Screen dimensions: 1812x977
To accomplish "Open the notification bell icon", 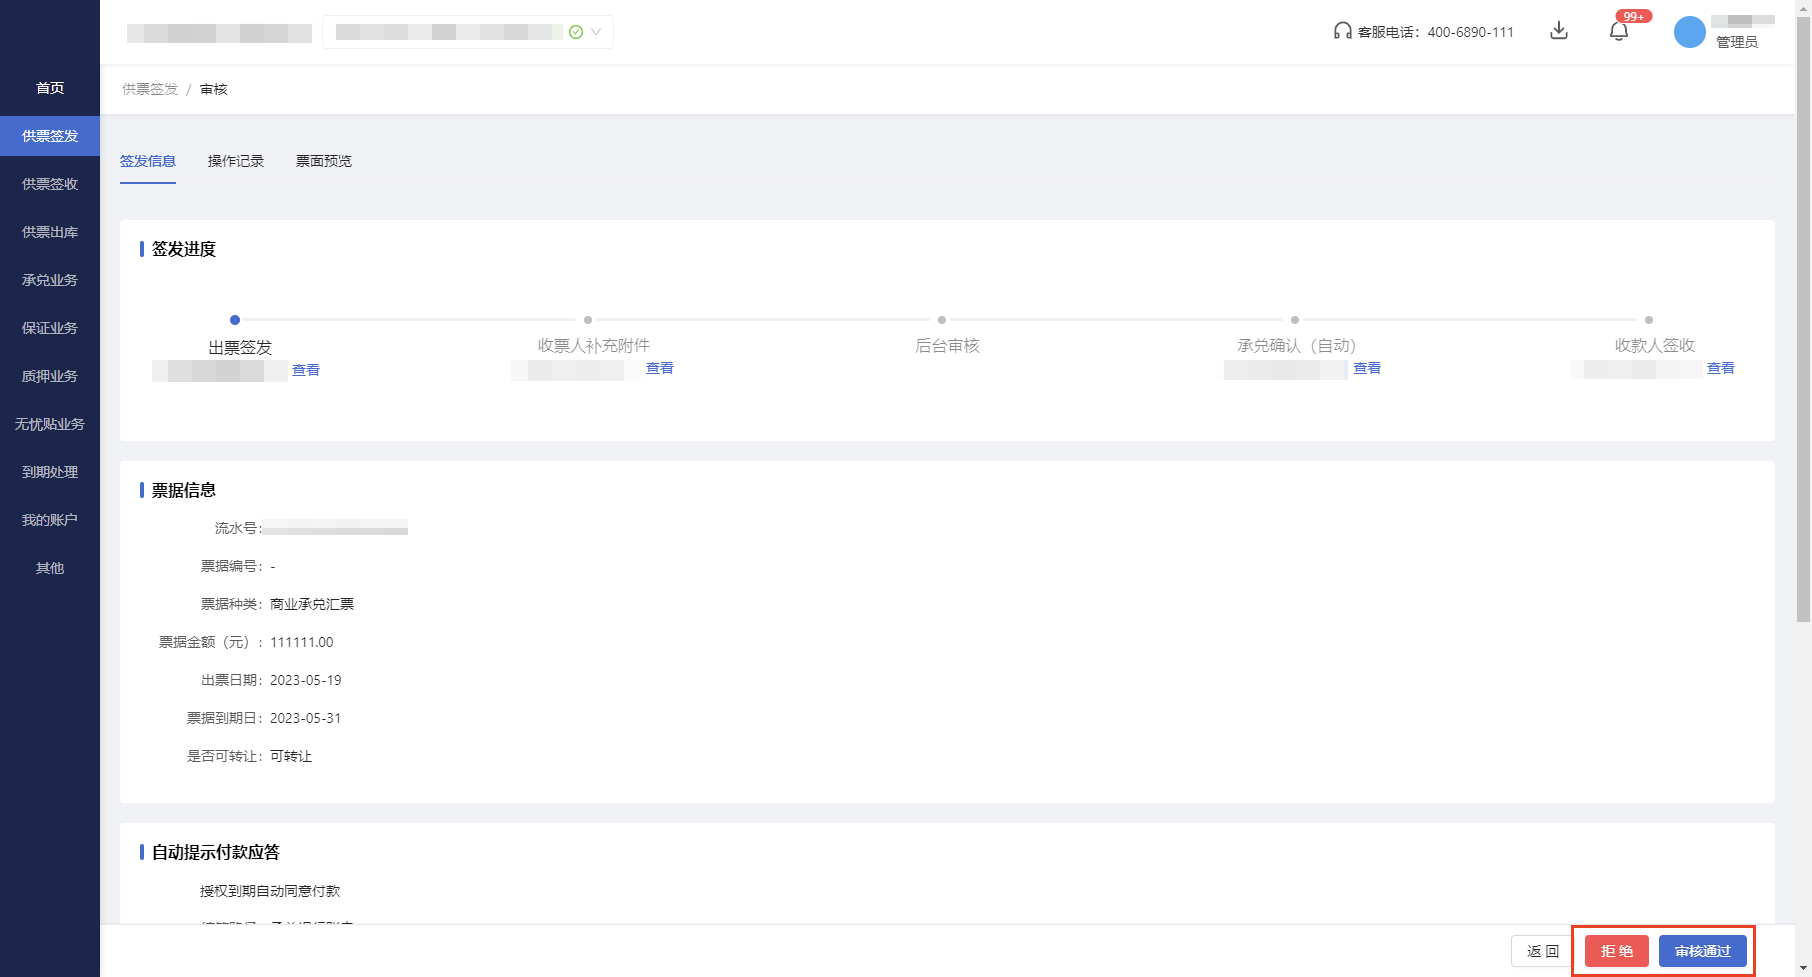I will point(1618,32).
